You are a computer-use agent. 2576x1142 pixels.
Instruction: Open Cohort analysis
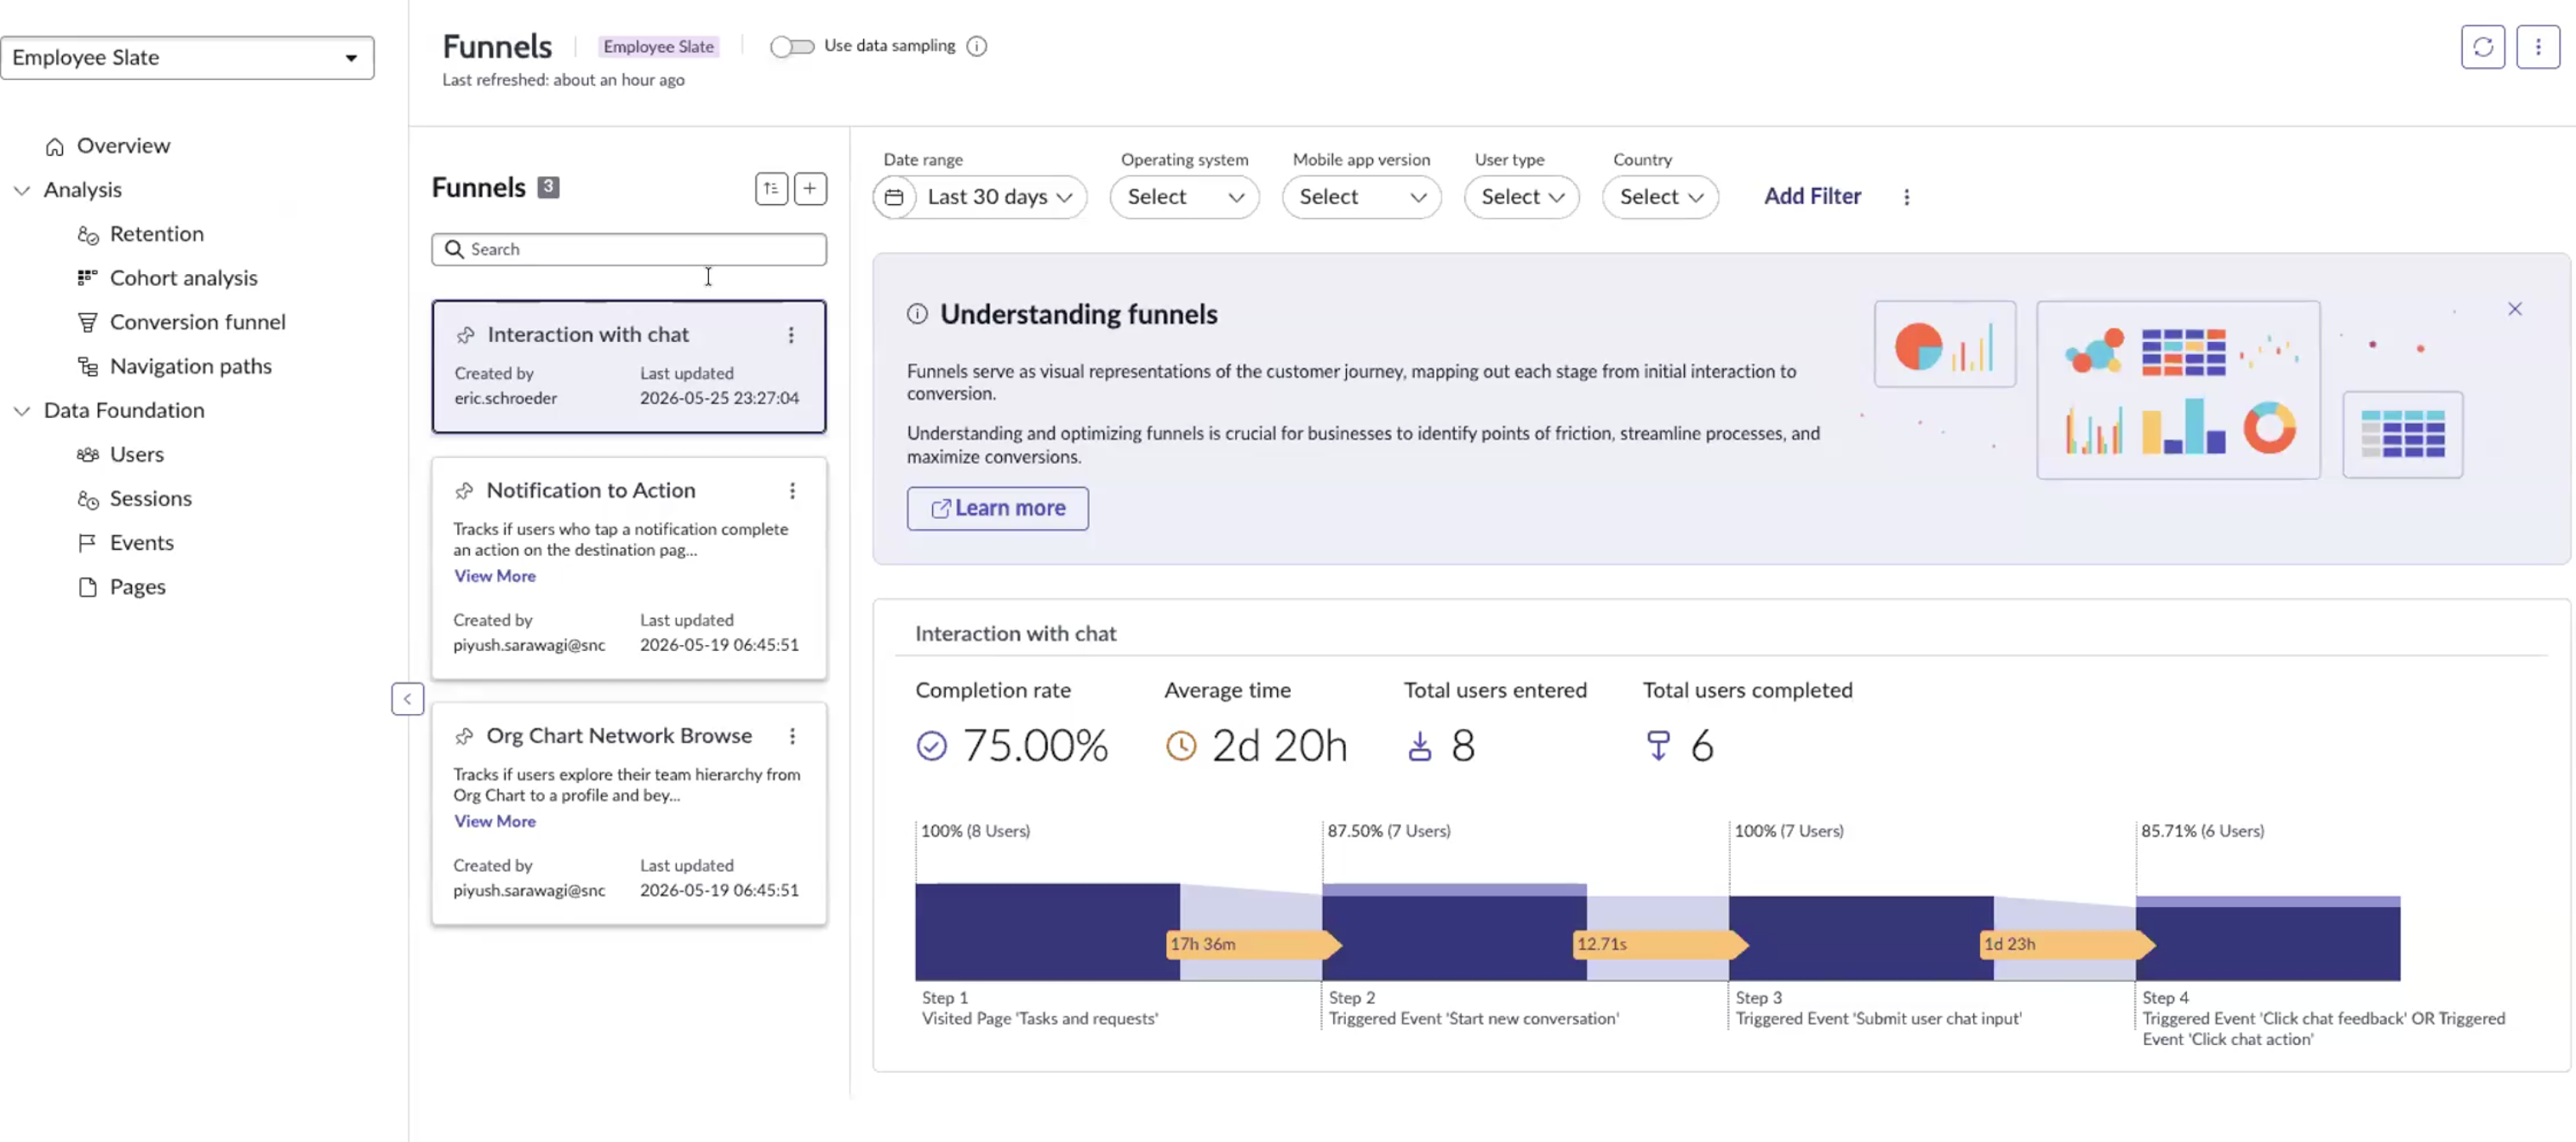click(167, 278)
